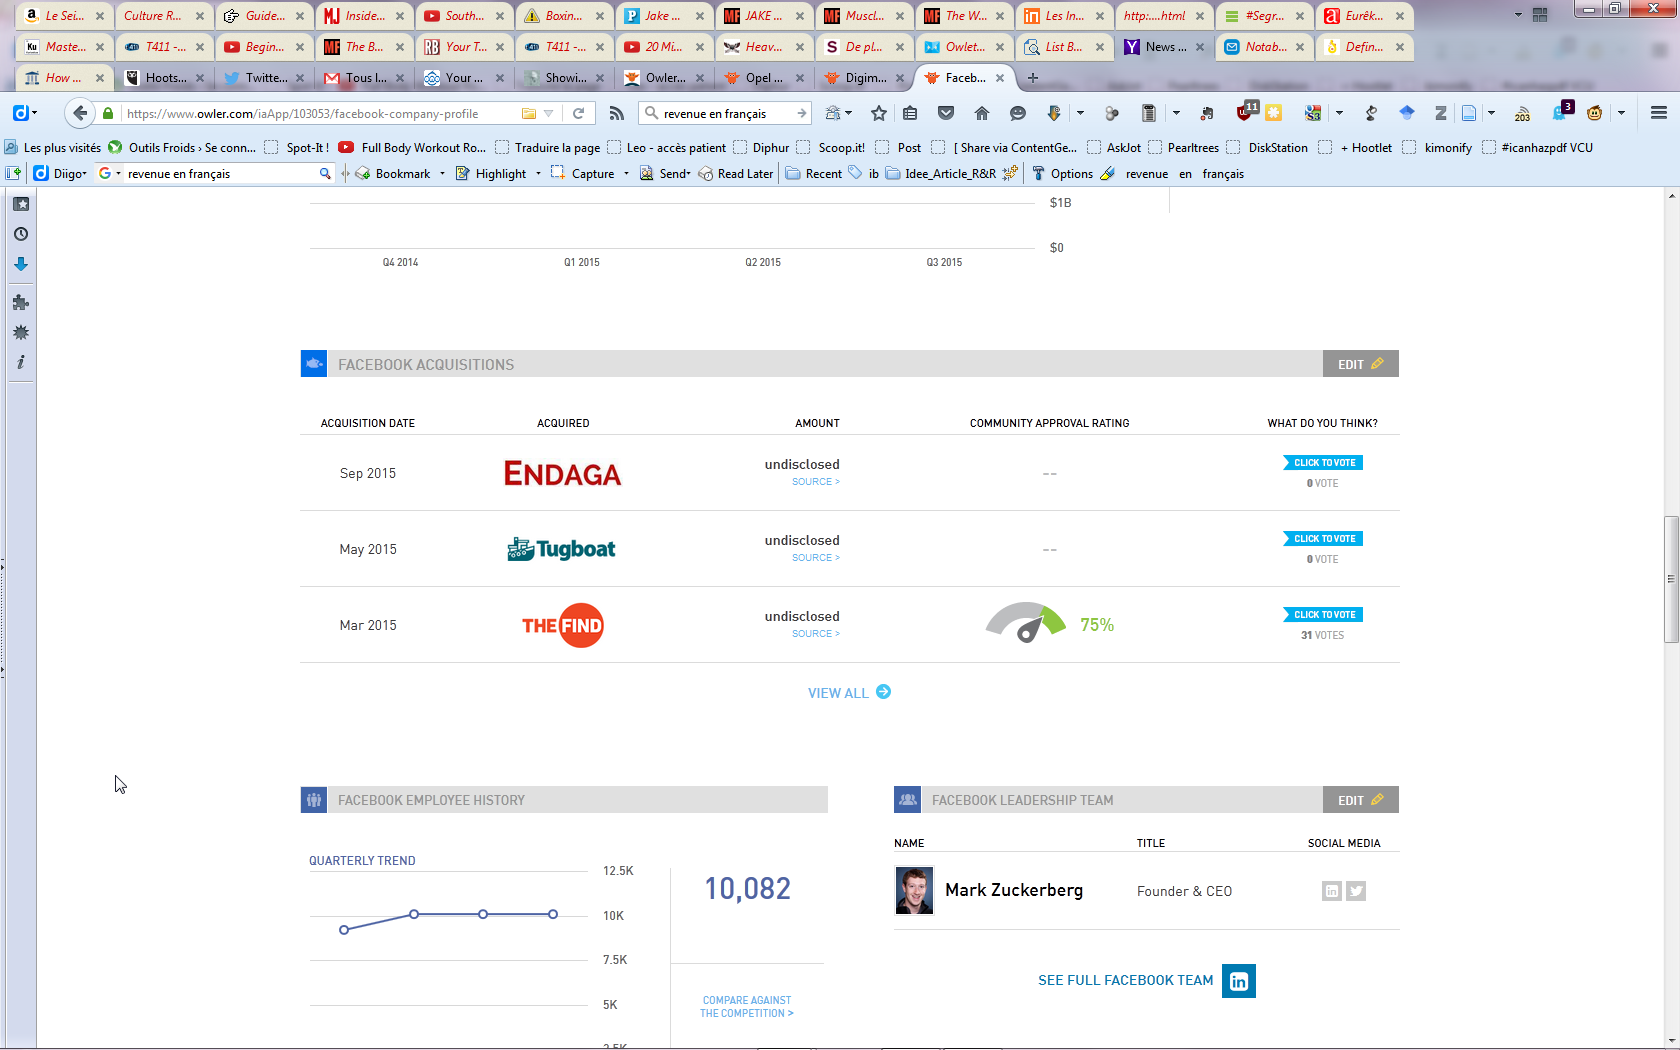Click to vote on Endaga acquisition
The height and width of the screenshot is (1050, 1680).
click(1323, 463)
